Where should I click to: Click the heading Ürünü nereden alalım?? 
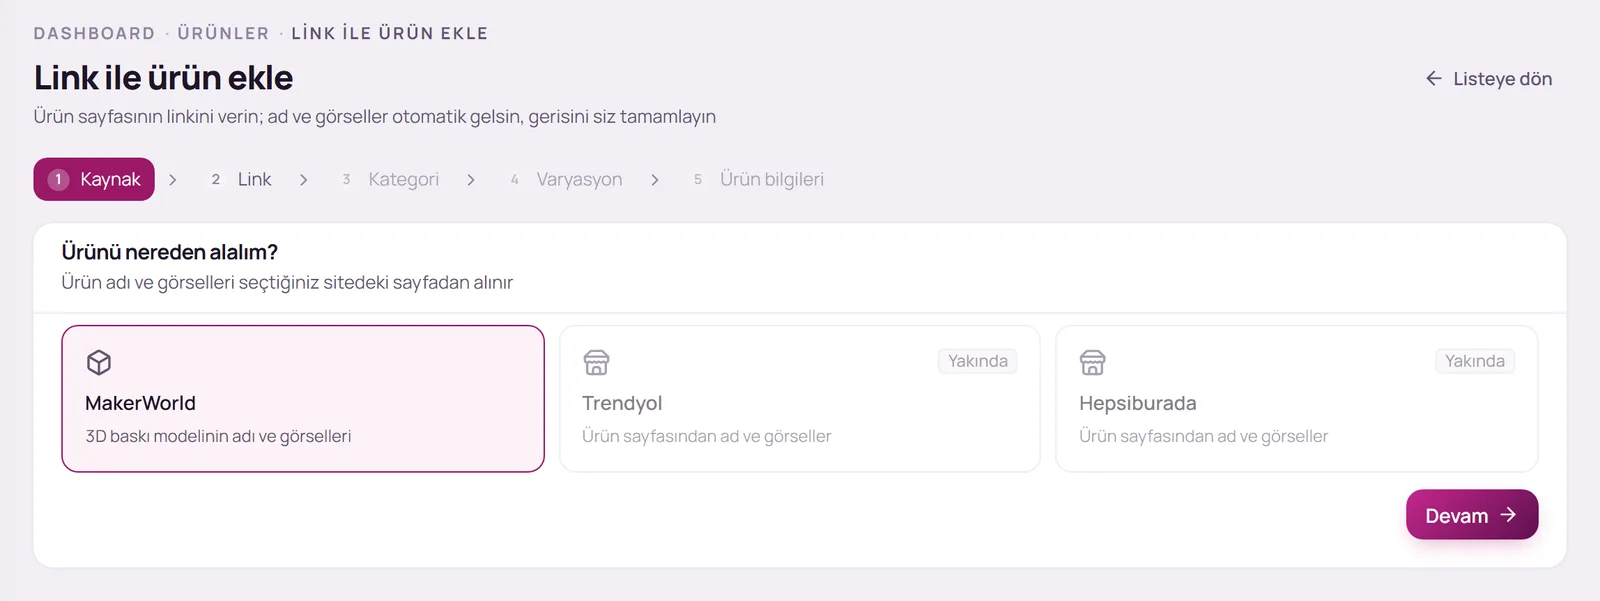coord(170,252)
